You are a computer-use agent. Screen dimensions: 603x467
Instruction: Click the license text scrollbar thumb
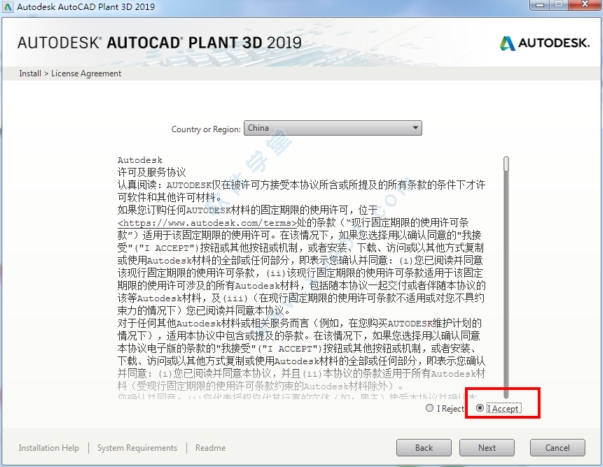click(506, 163)
